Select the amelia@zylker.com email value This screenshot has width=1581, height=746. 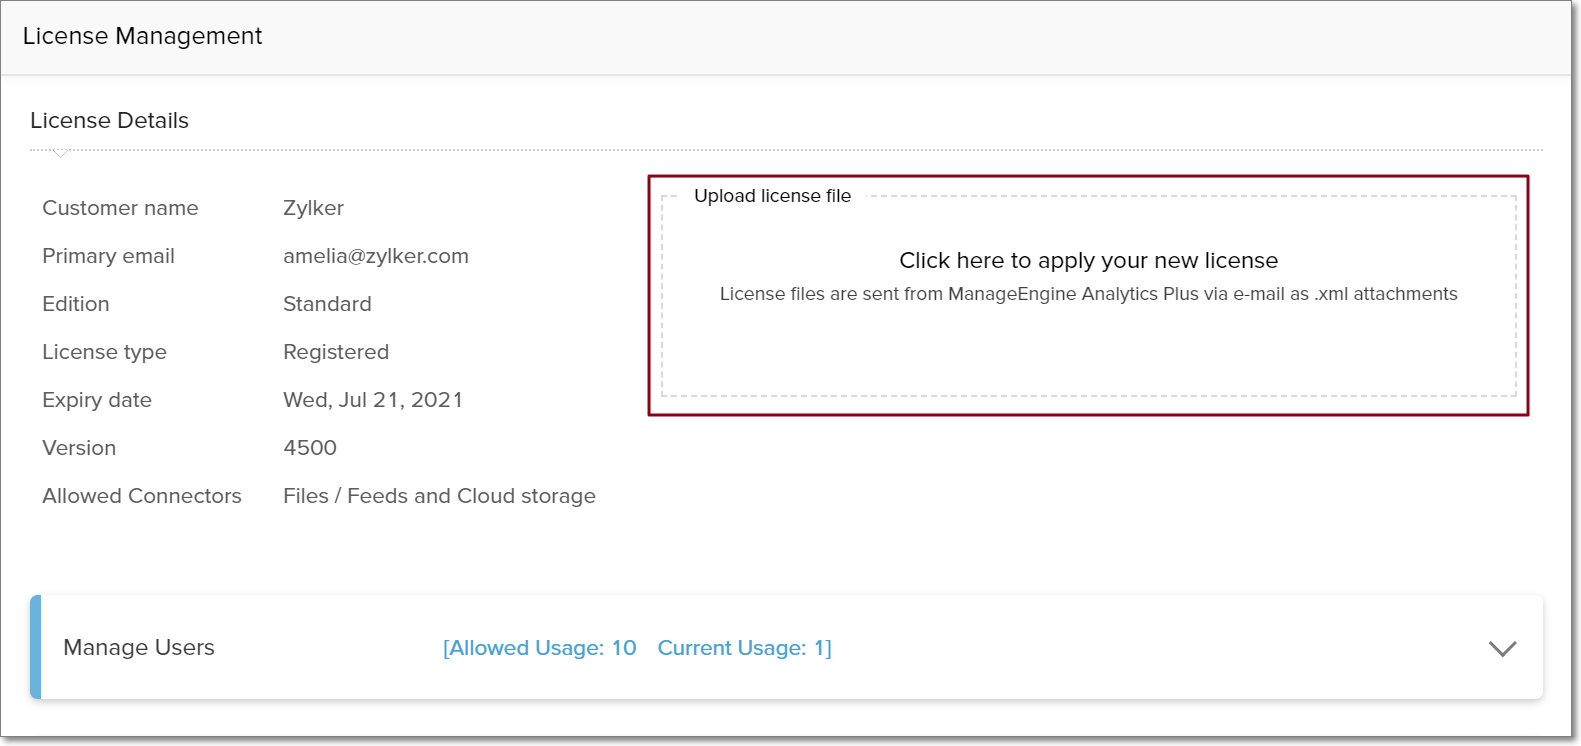(376, 256)
